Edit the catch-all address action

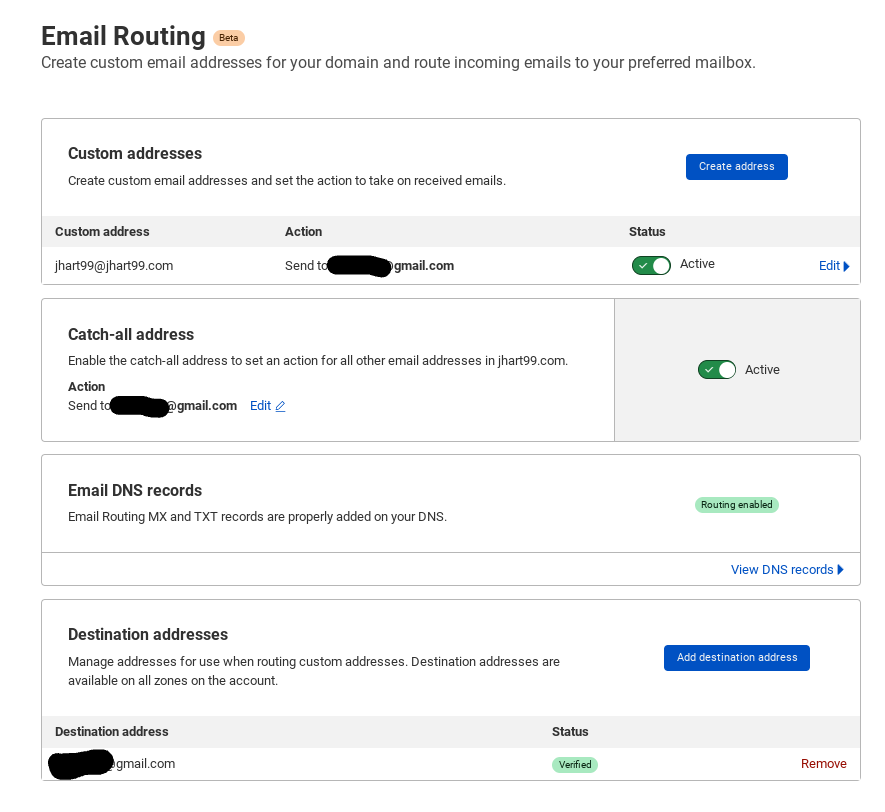click(261, 406)
